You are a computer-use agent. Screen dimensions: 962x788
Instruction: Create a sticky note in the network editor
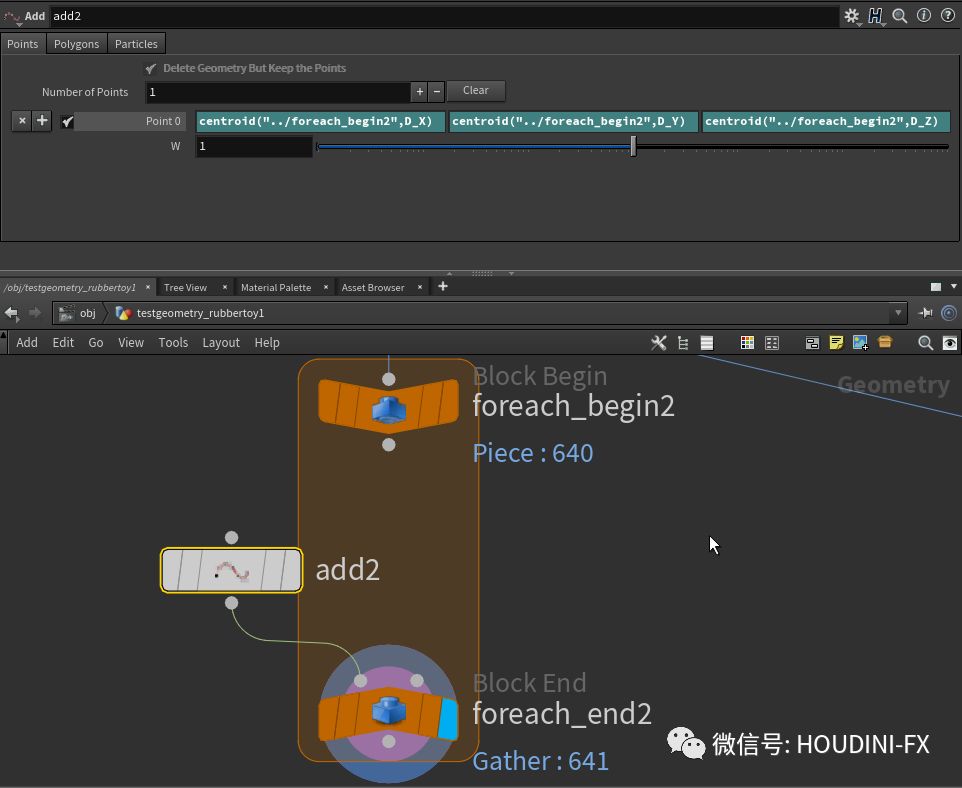[x=836, y=342]
